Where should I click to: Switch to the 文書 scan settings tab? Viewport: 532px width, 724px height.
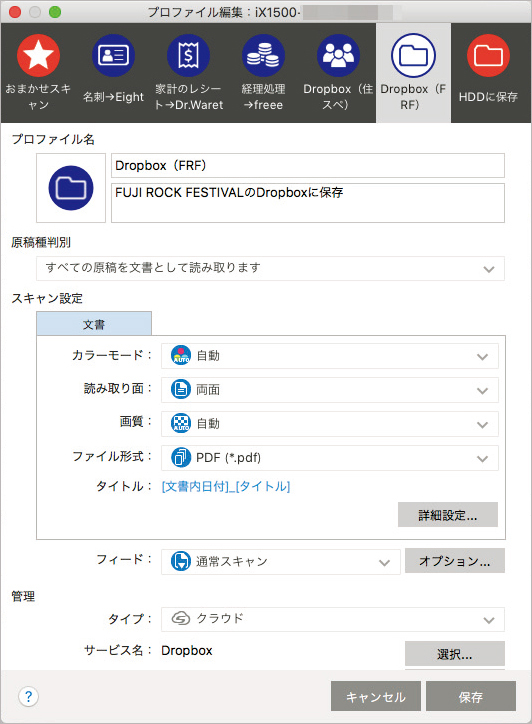tap(94, 324)
